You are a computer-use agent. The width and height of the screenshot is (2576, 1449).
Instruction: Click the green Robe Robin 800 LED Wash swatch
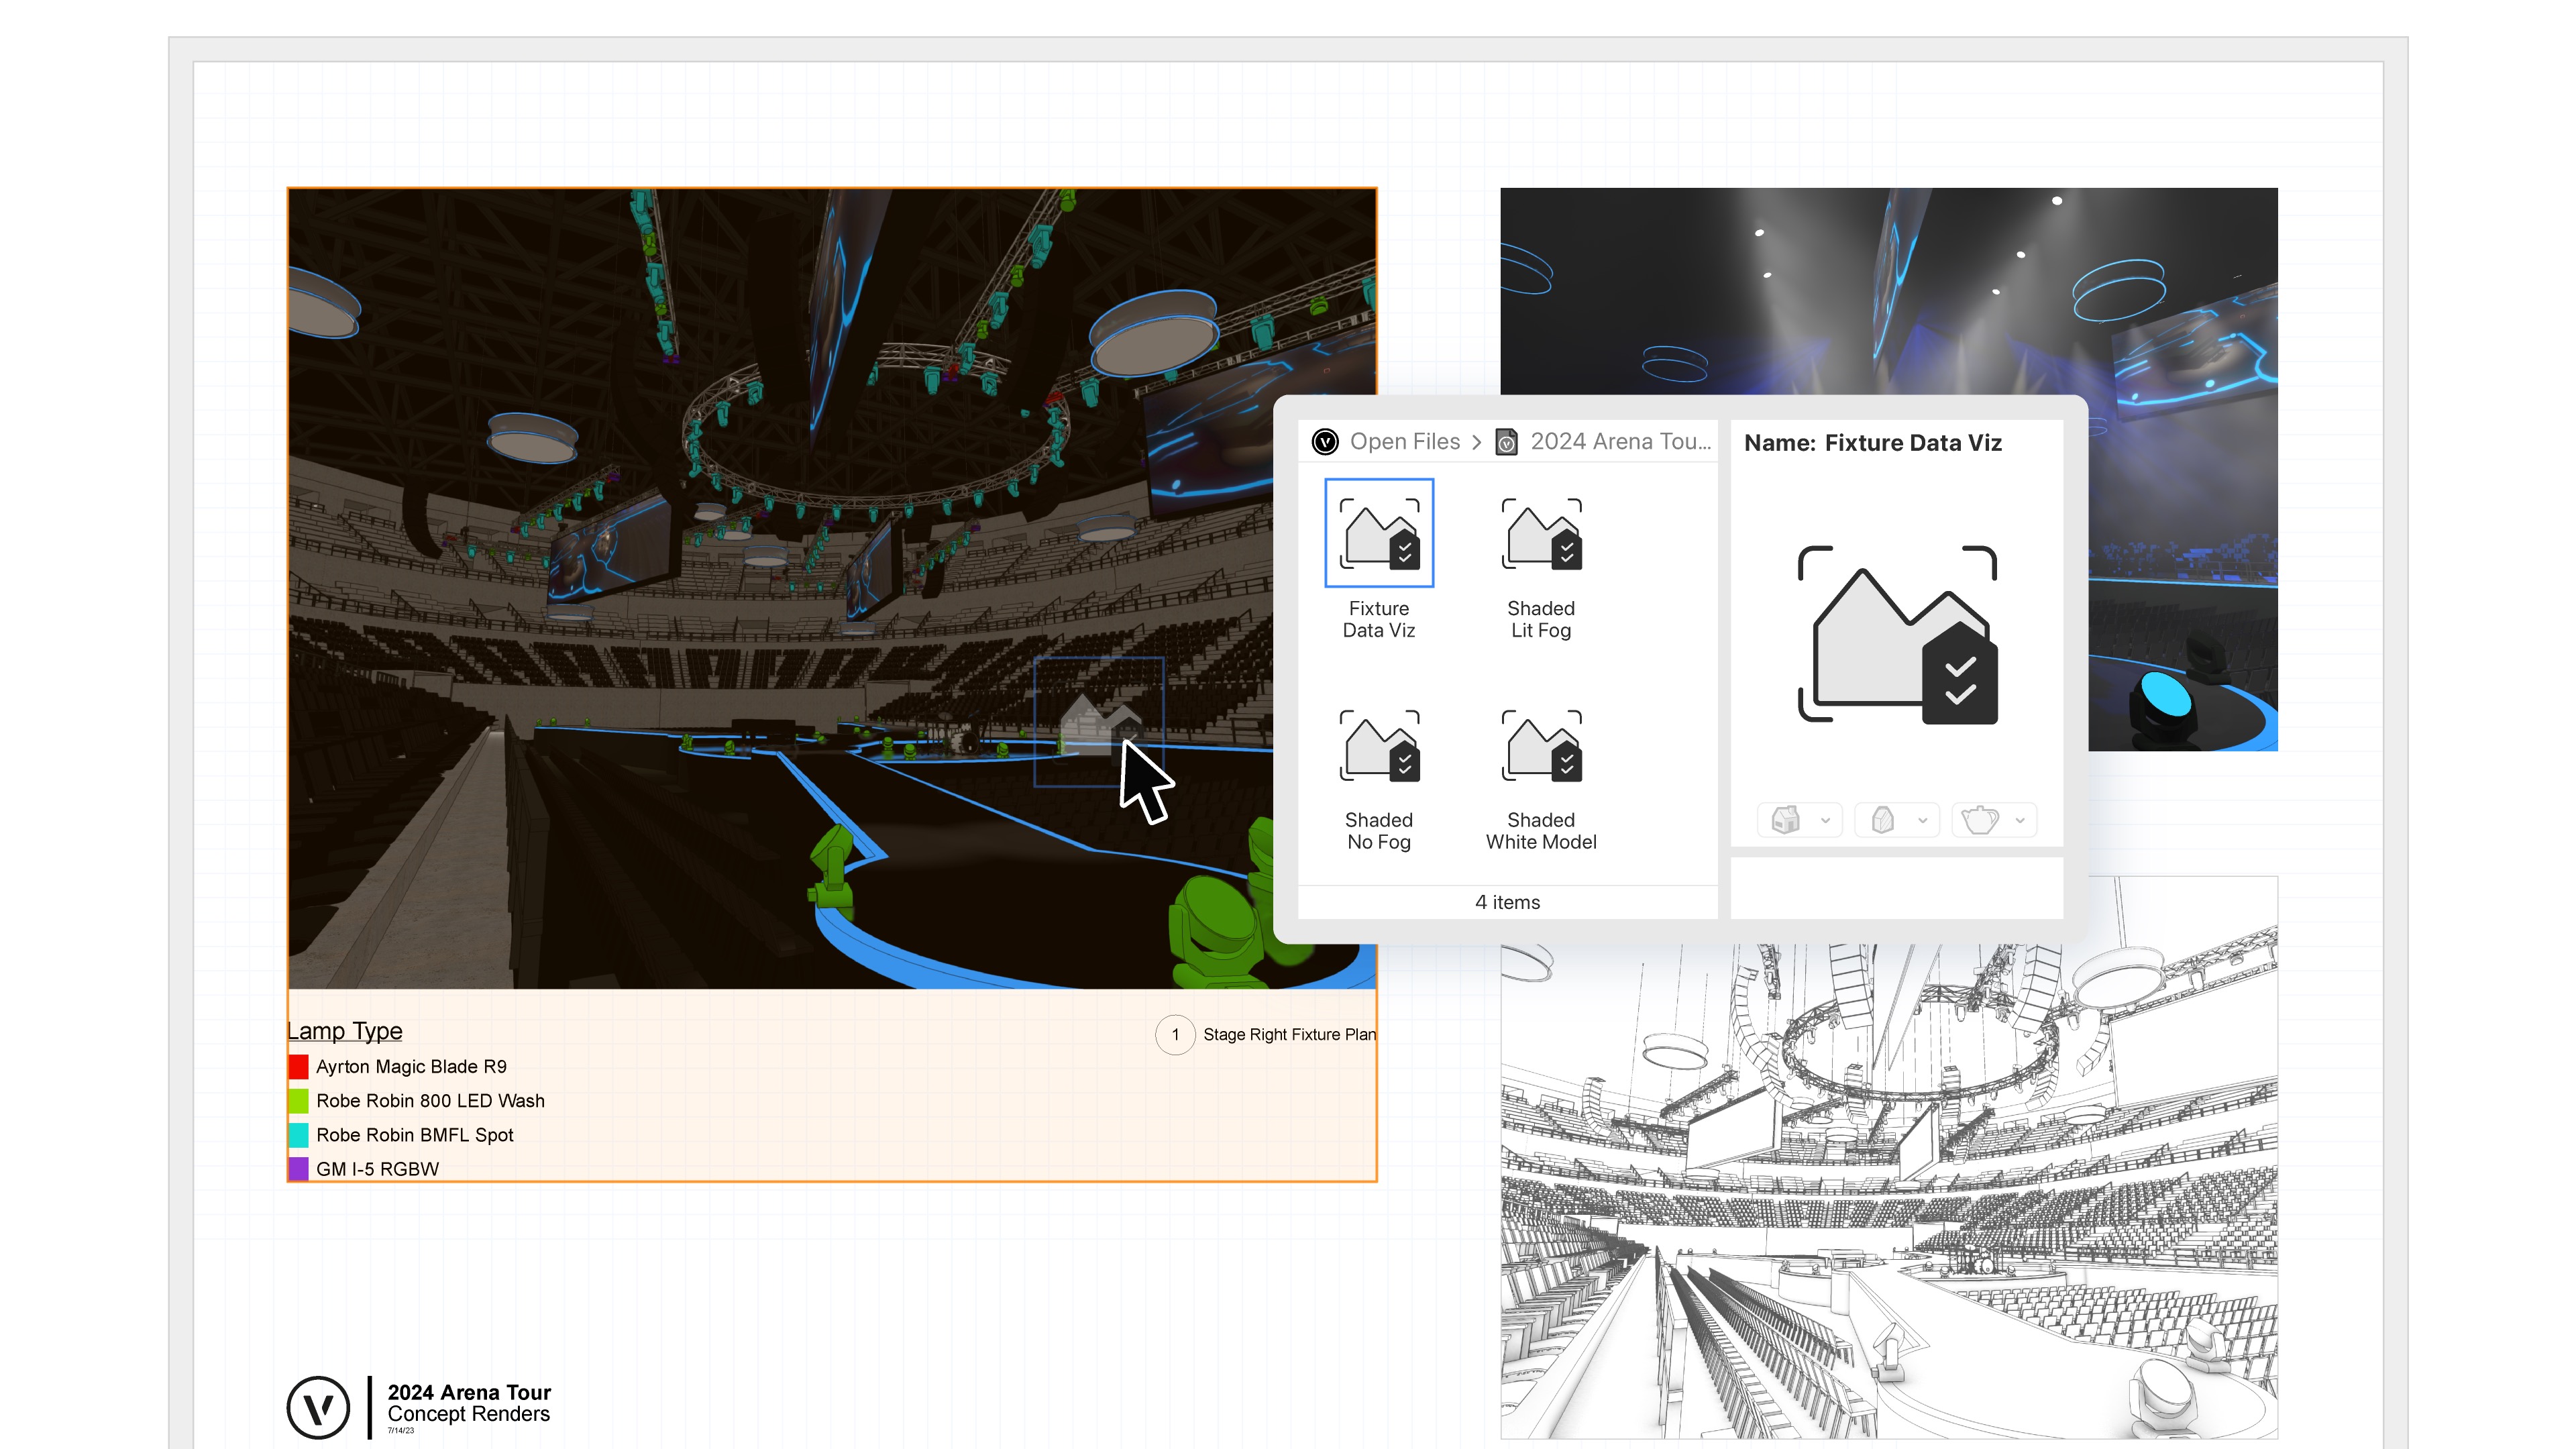click(x=299, y=1101)
